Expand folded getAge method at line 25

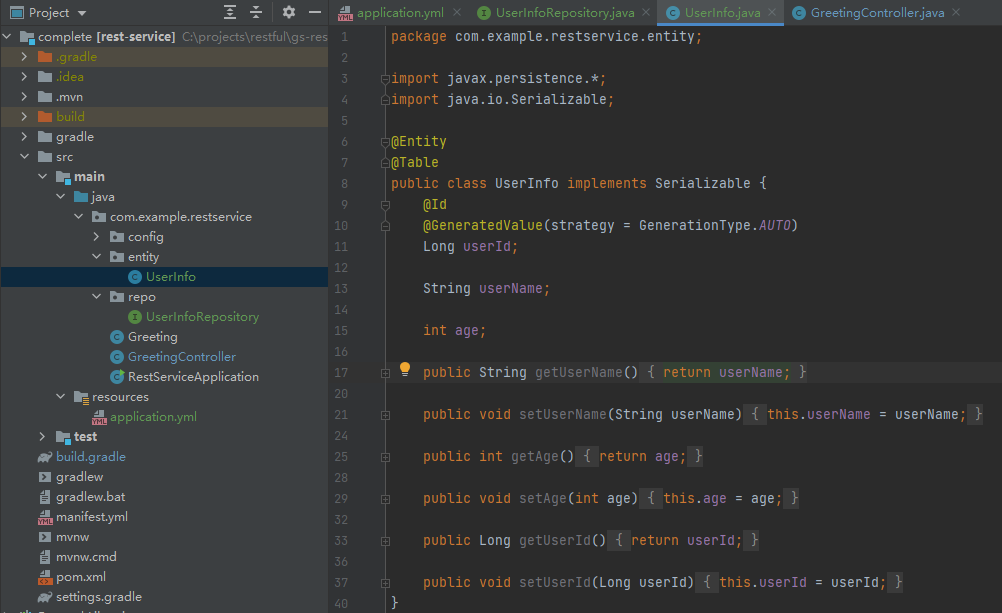[x=385, y=458]
